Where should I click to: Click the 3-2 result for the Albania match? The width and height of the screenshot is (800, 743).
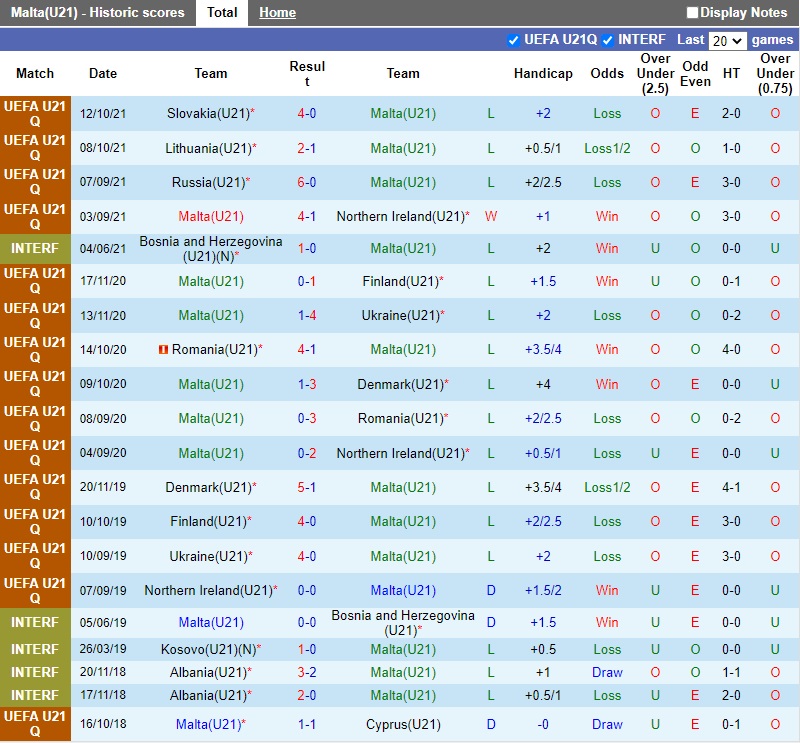click(307, 672)
